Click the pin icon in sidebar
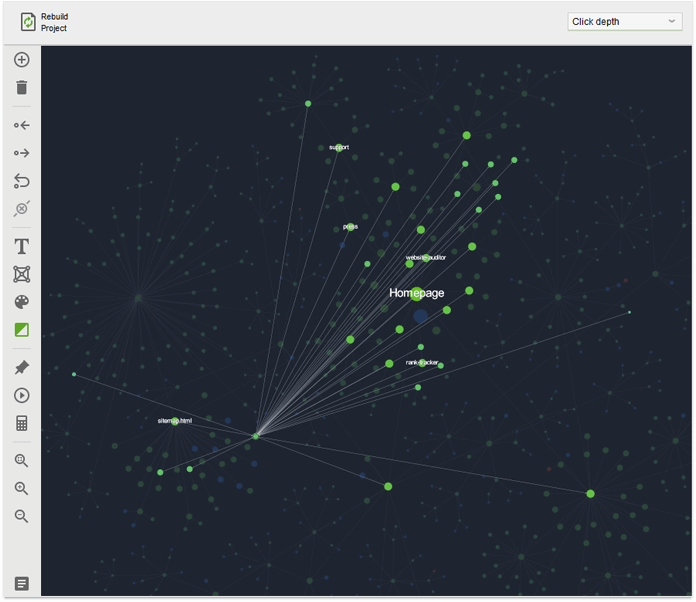 point(22,368)
